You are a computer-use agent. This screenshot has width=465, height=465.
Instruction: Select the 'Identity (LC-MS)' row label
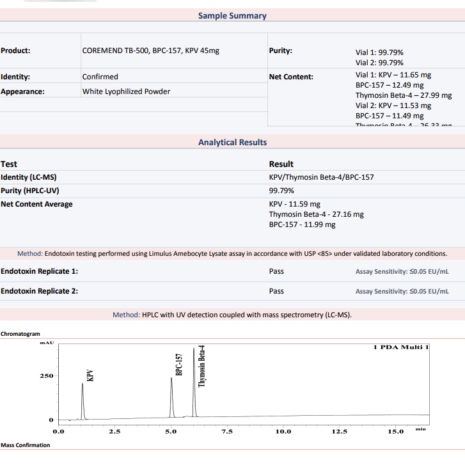[x=28, y=177]
